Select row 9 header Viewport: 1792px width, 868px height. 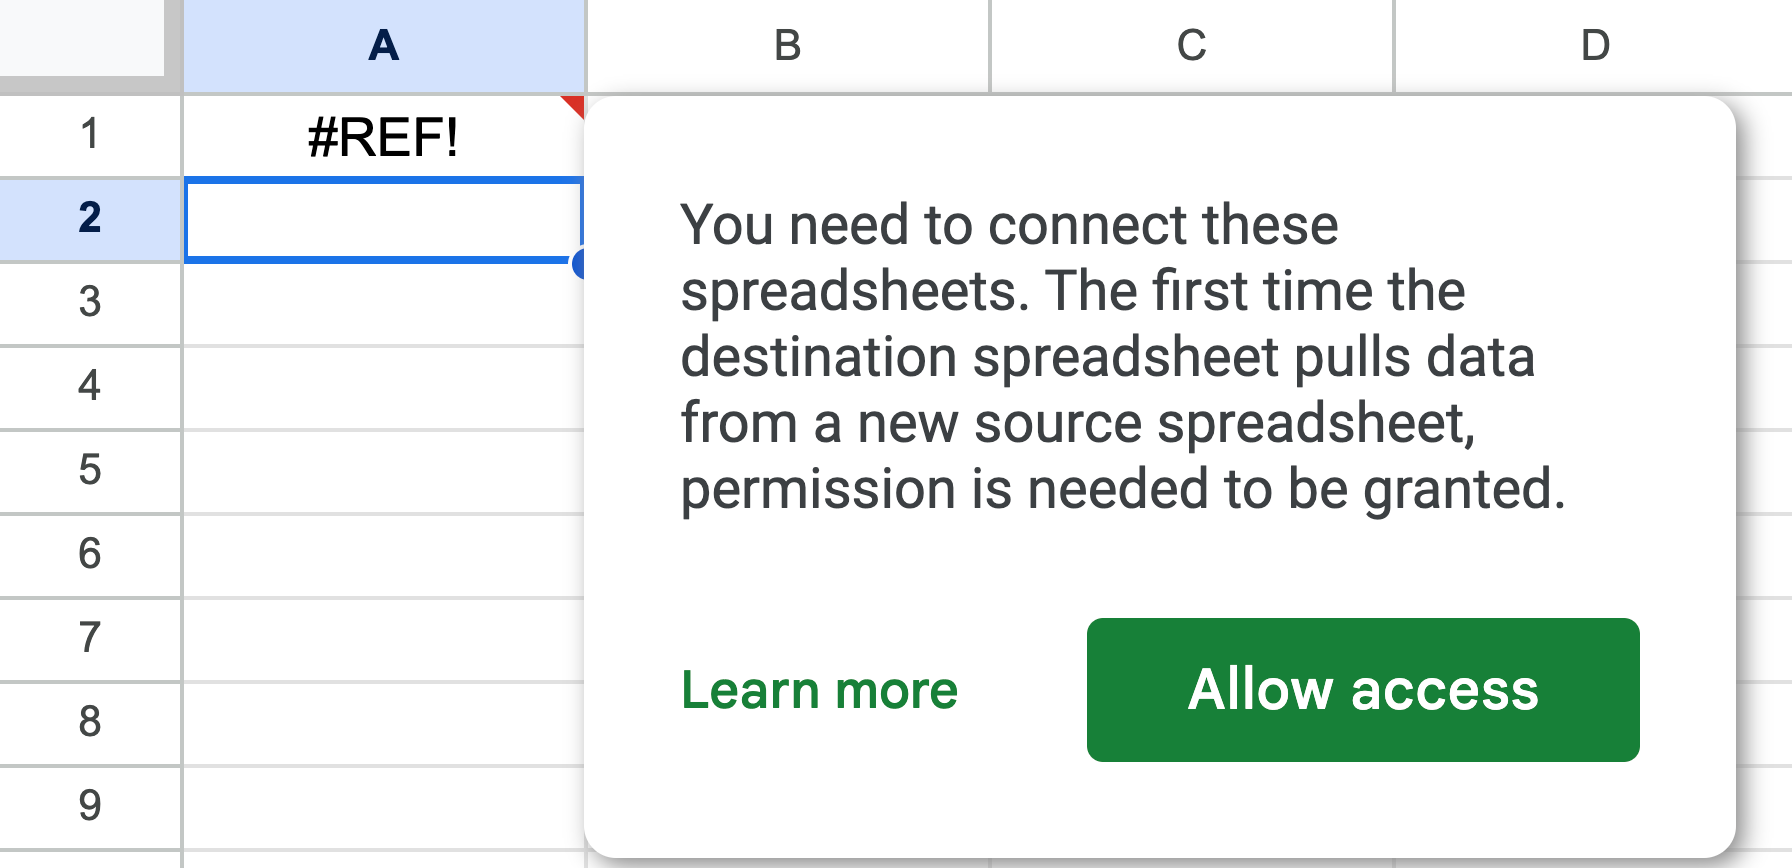(90, 805)
